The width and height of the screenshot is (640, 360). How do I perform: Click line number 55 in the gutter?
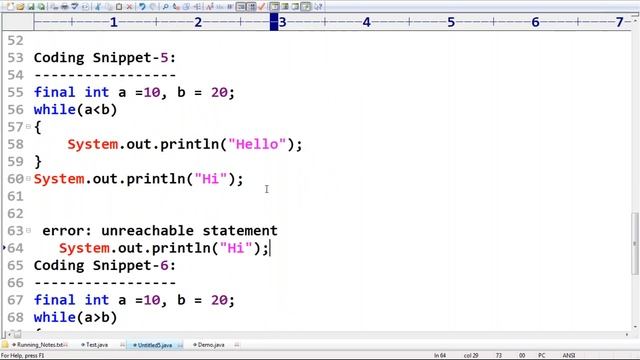(x=16, y=92)
